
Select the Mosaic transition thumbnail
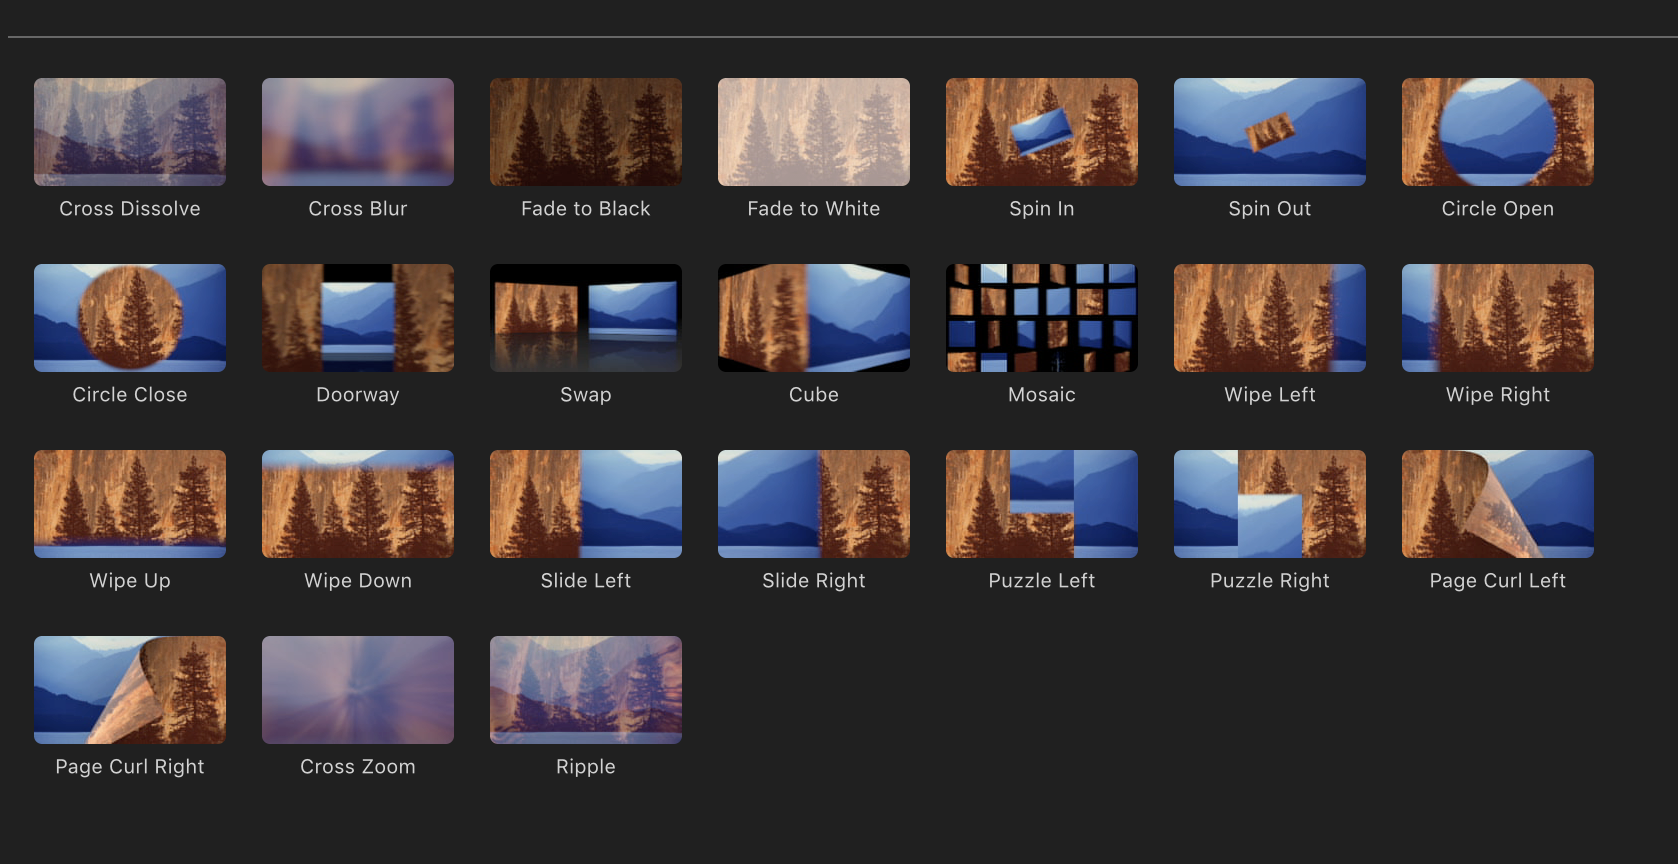click(1042, 318)
